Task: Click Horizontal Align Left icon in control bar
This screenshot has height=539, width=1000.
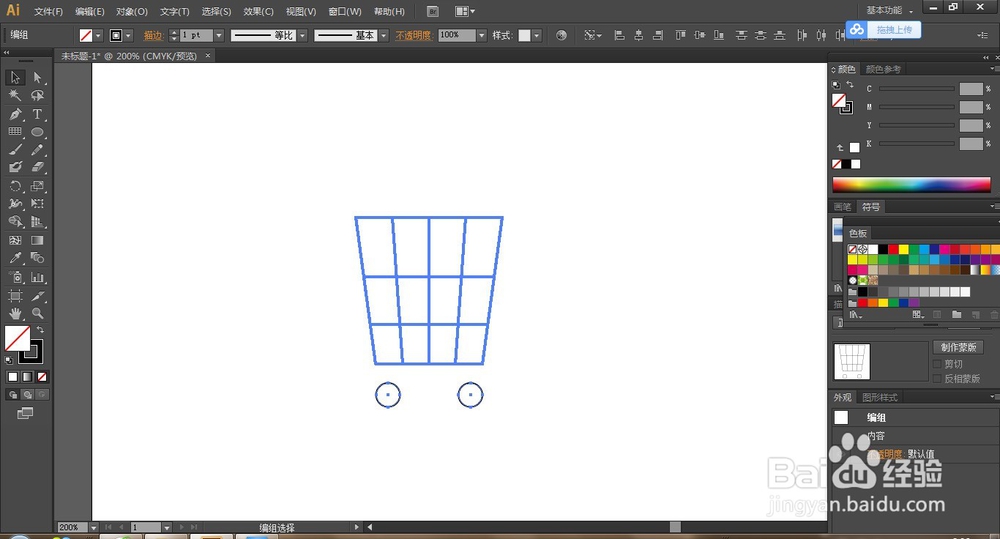Action: (619, 35)
